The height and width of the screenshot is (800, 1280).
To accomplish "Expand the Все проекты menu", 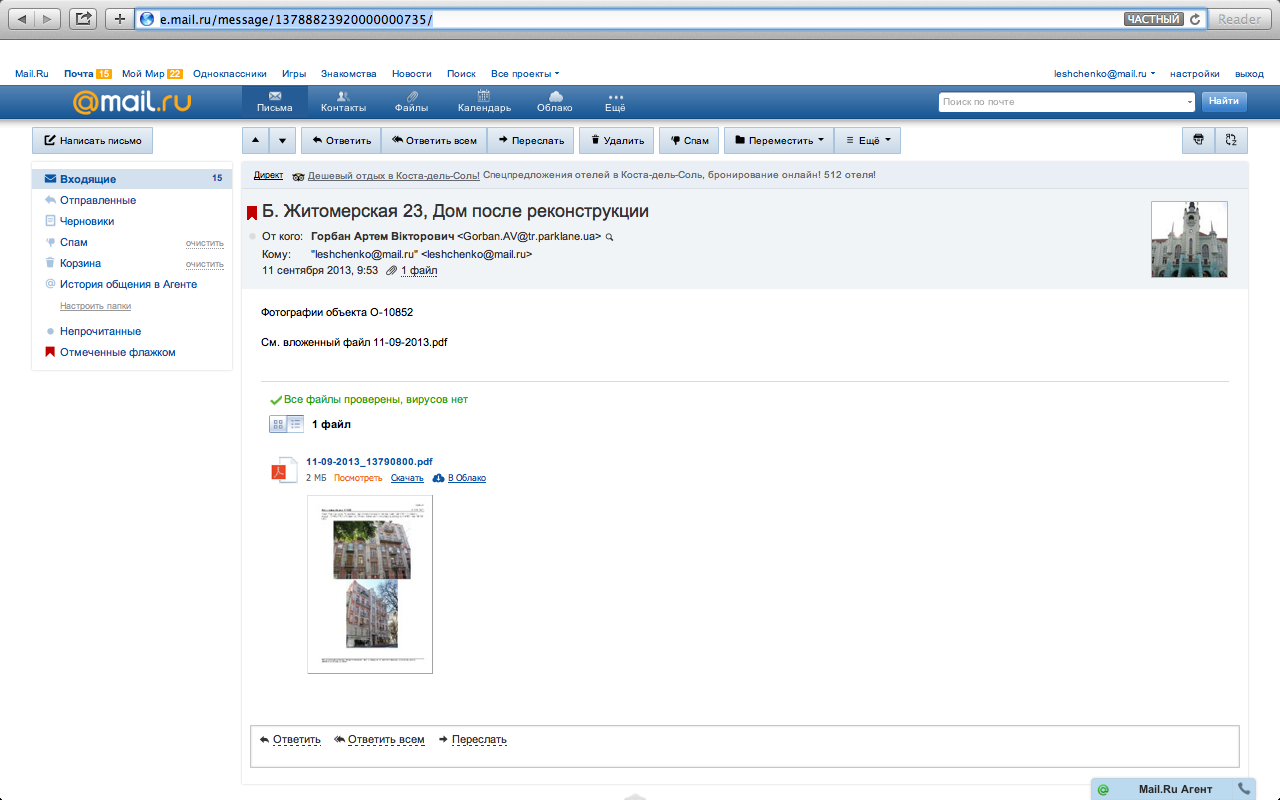I will coord(524,74).
